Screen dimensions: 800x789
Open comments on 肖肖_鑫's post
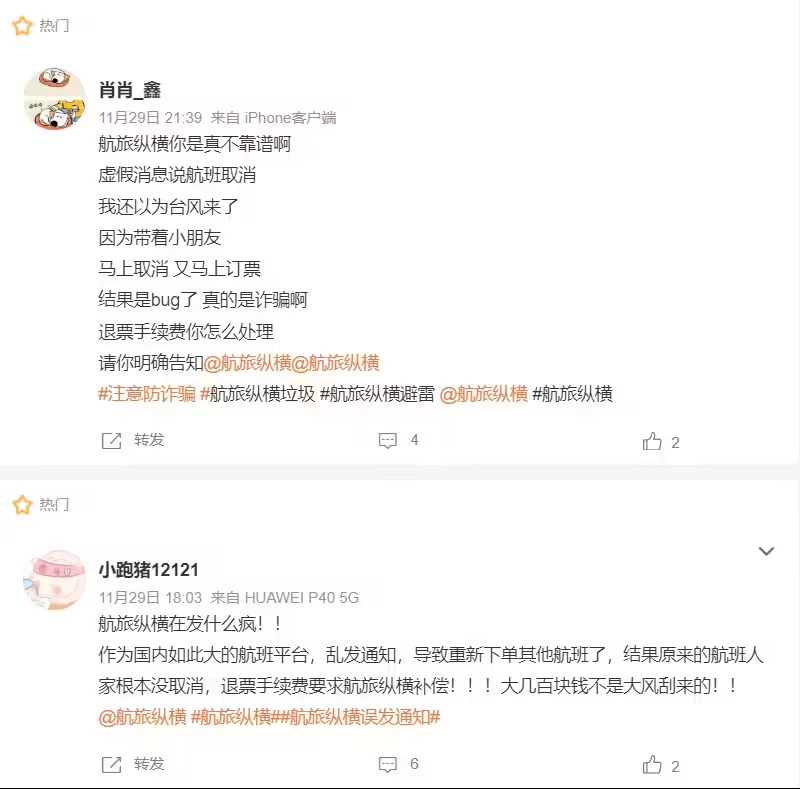[x=388, y=440]
